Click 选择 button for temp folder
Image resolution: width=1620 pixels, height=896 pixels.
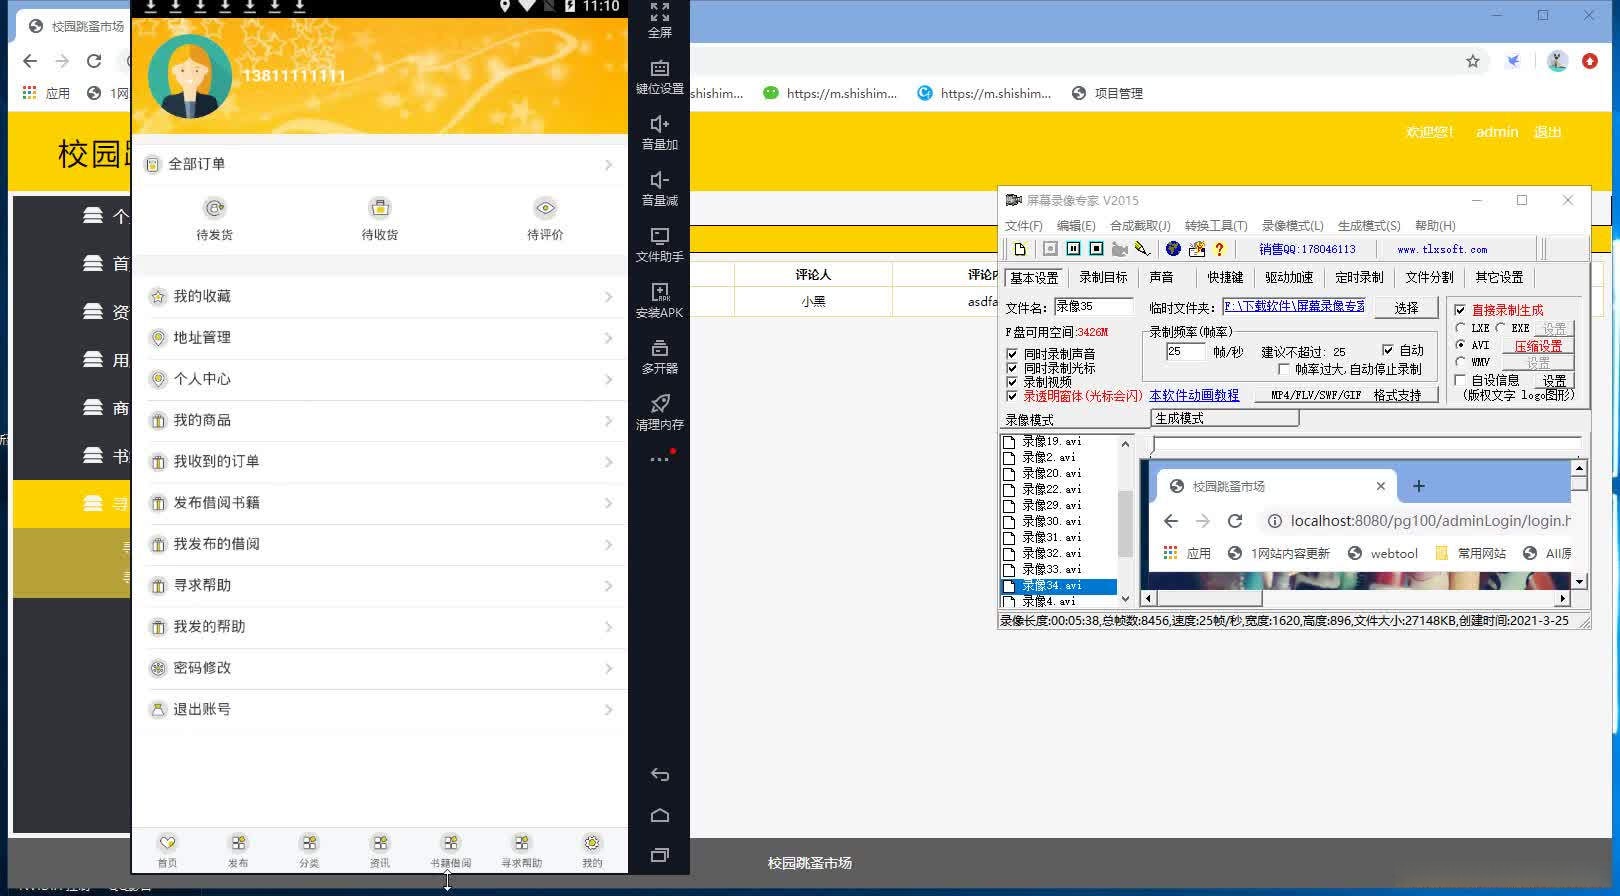(1406, 308)
